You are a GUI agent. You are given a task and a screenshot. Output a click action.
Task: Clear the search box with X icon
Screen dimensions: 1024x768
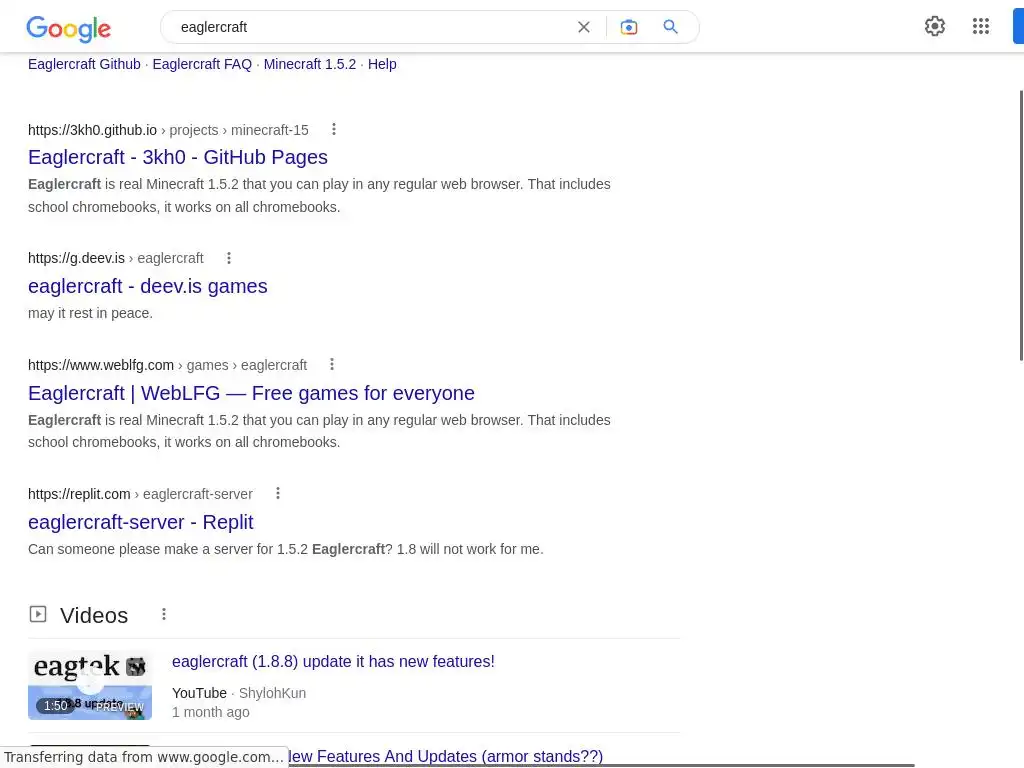click(584, 27)
